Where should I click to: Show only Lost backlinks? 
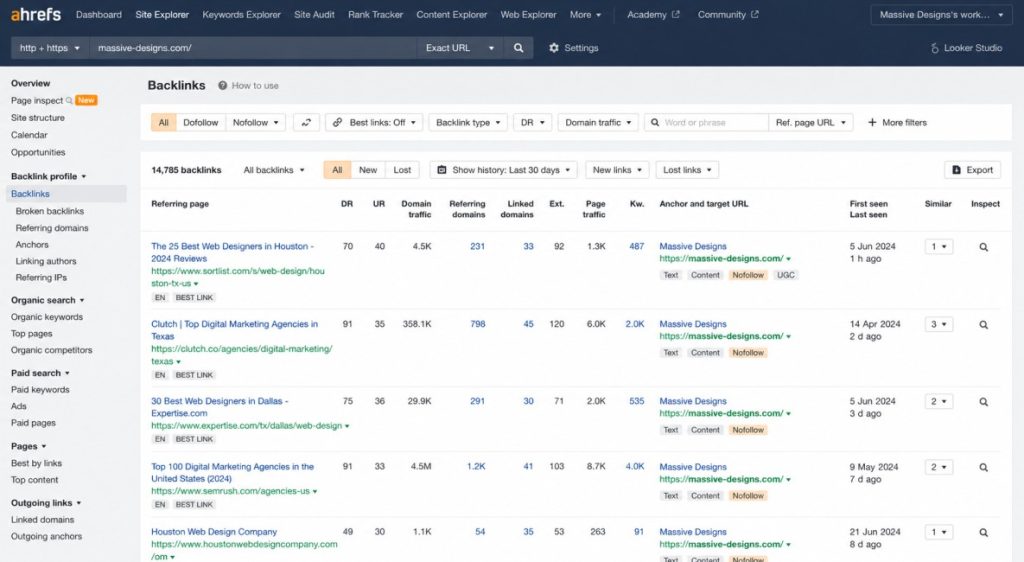[402, 170]
